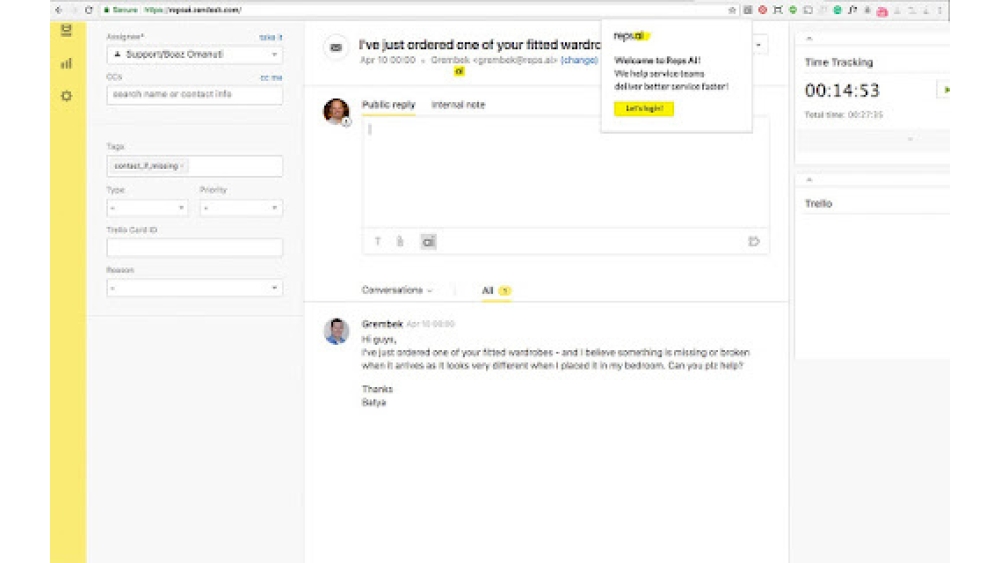Click the (change) requester link
Viewport: 1000px width, 563px height.
pos(579,60)
